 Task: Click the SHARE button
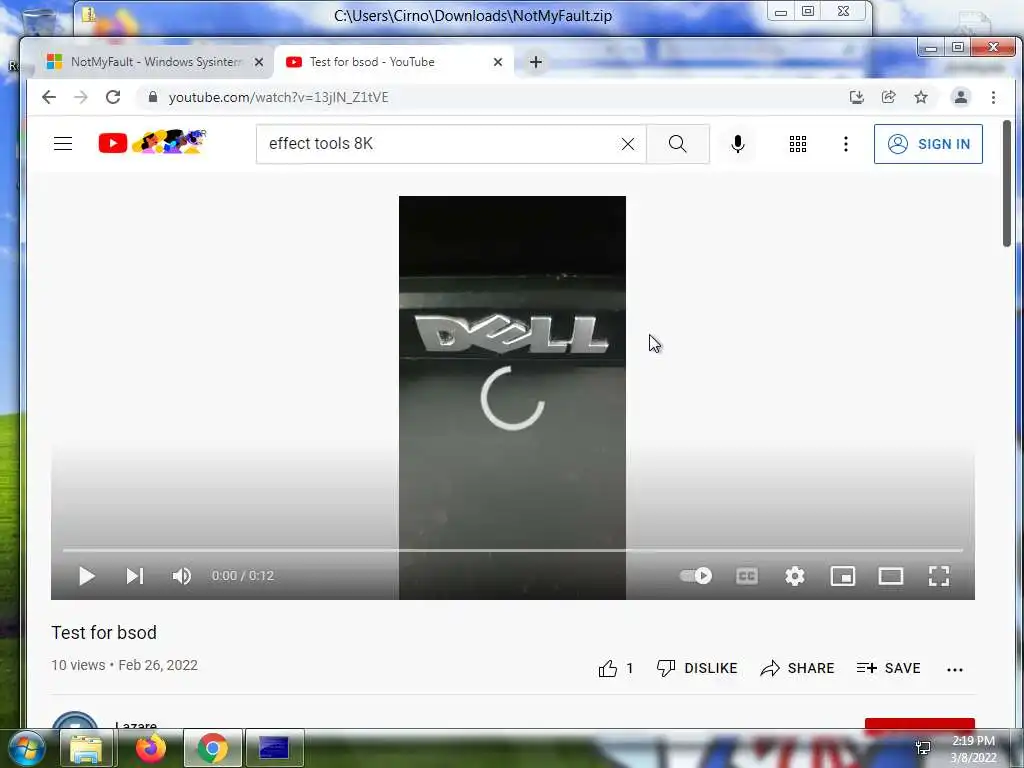[x=797, y=668]
